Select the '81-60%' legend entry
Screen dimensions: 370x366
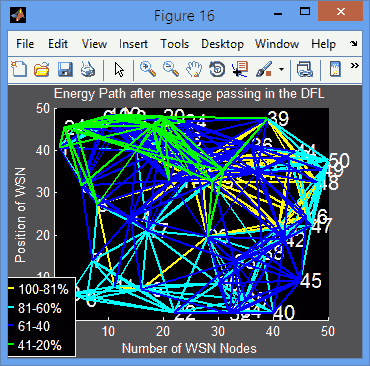40,309
